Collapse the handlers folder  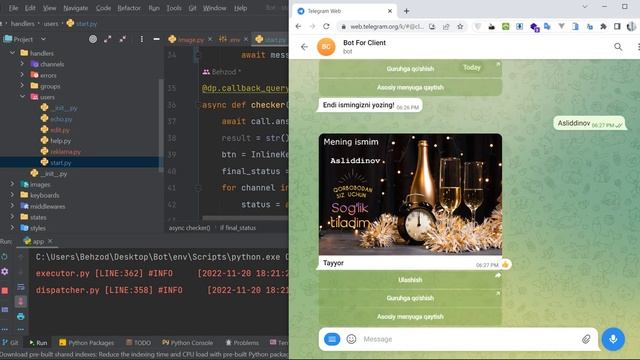tap(13, 53)
